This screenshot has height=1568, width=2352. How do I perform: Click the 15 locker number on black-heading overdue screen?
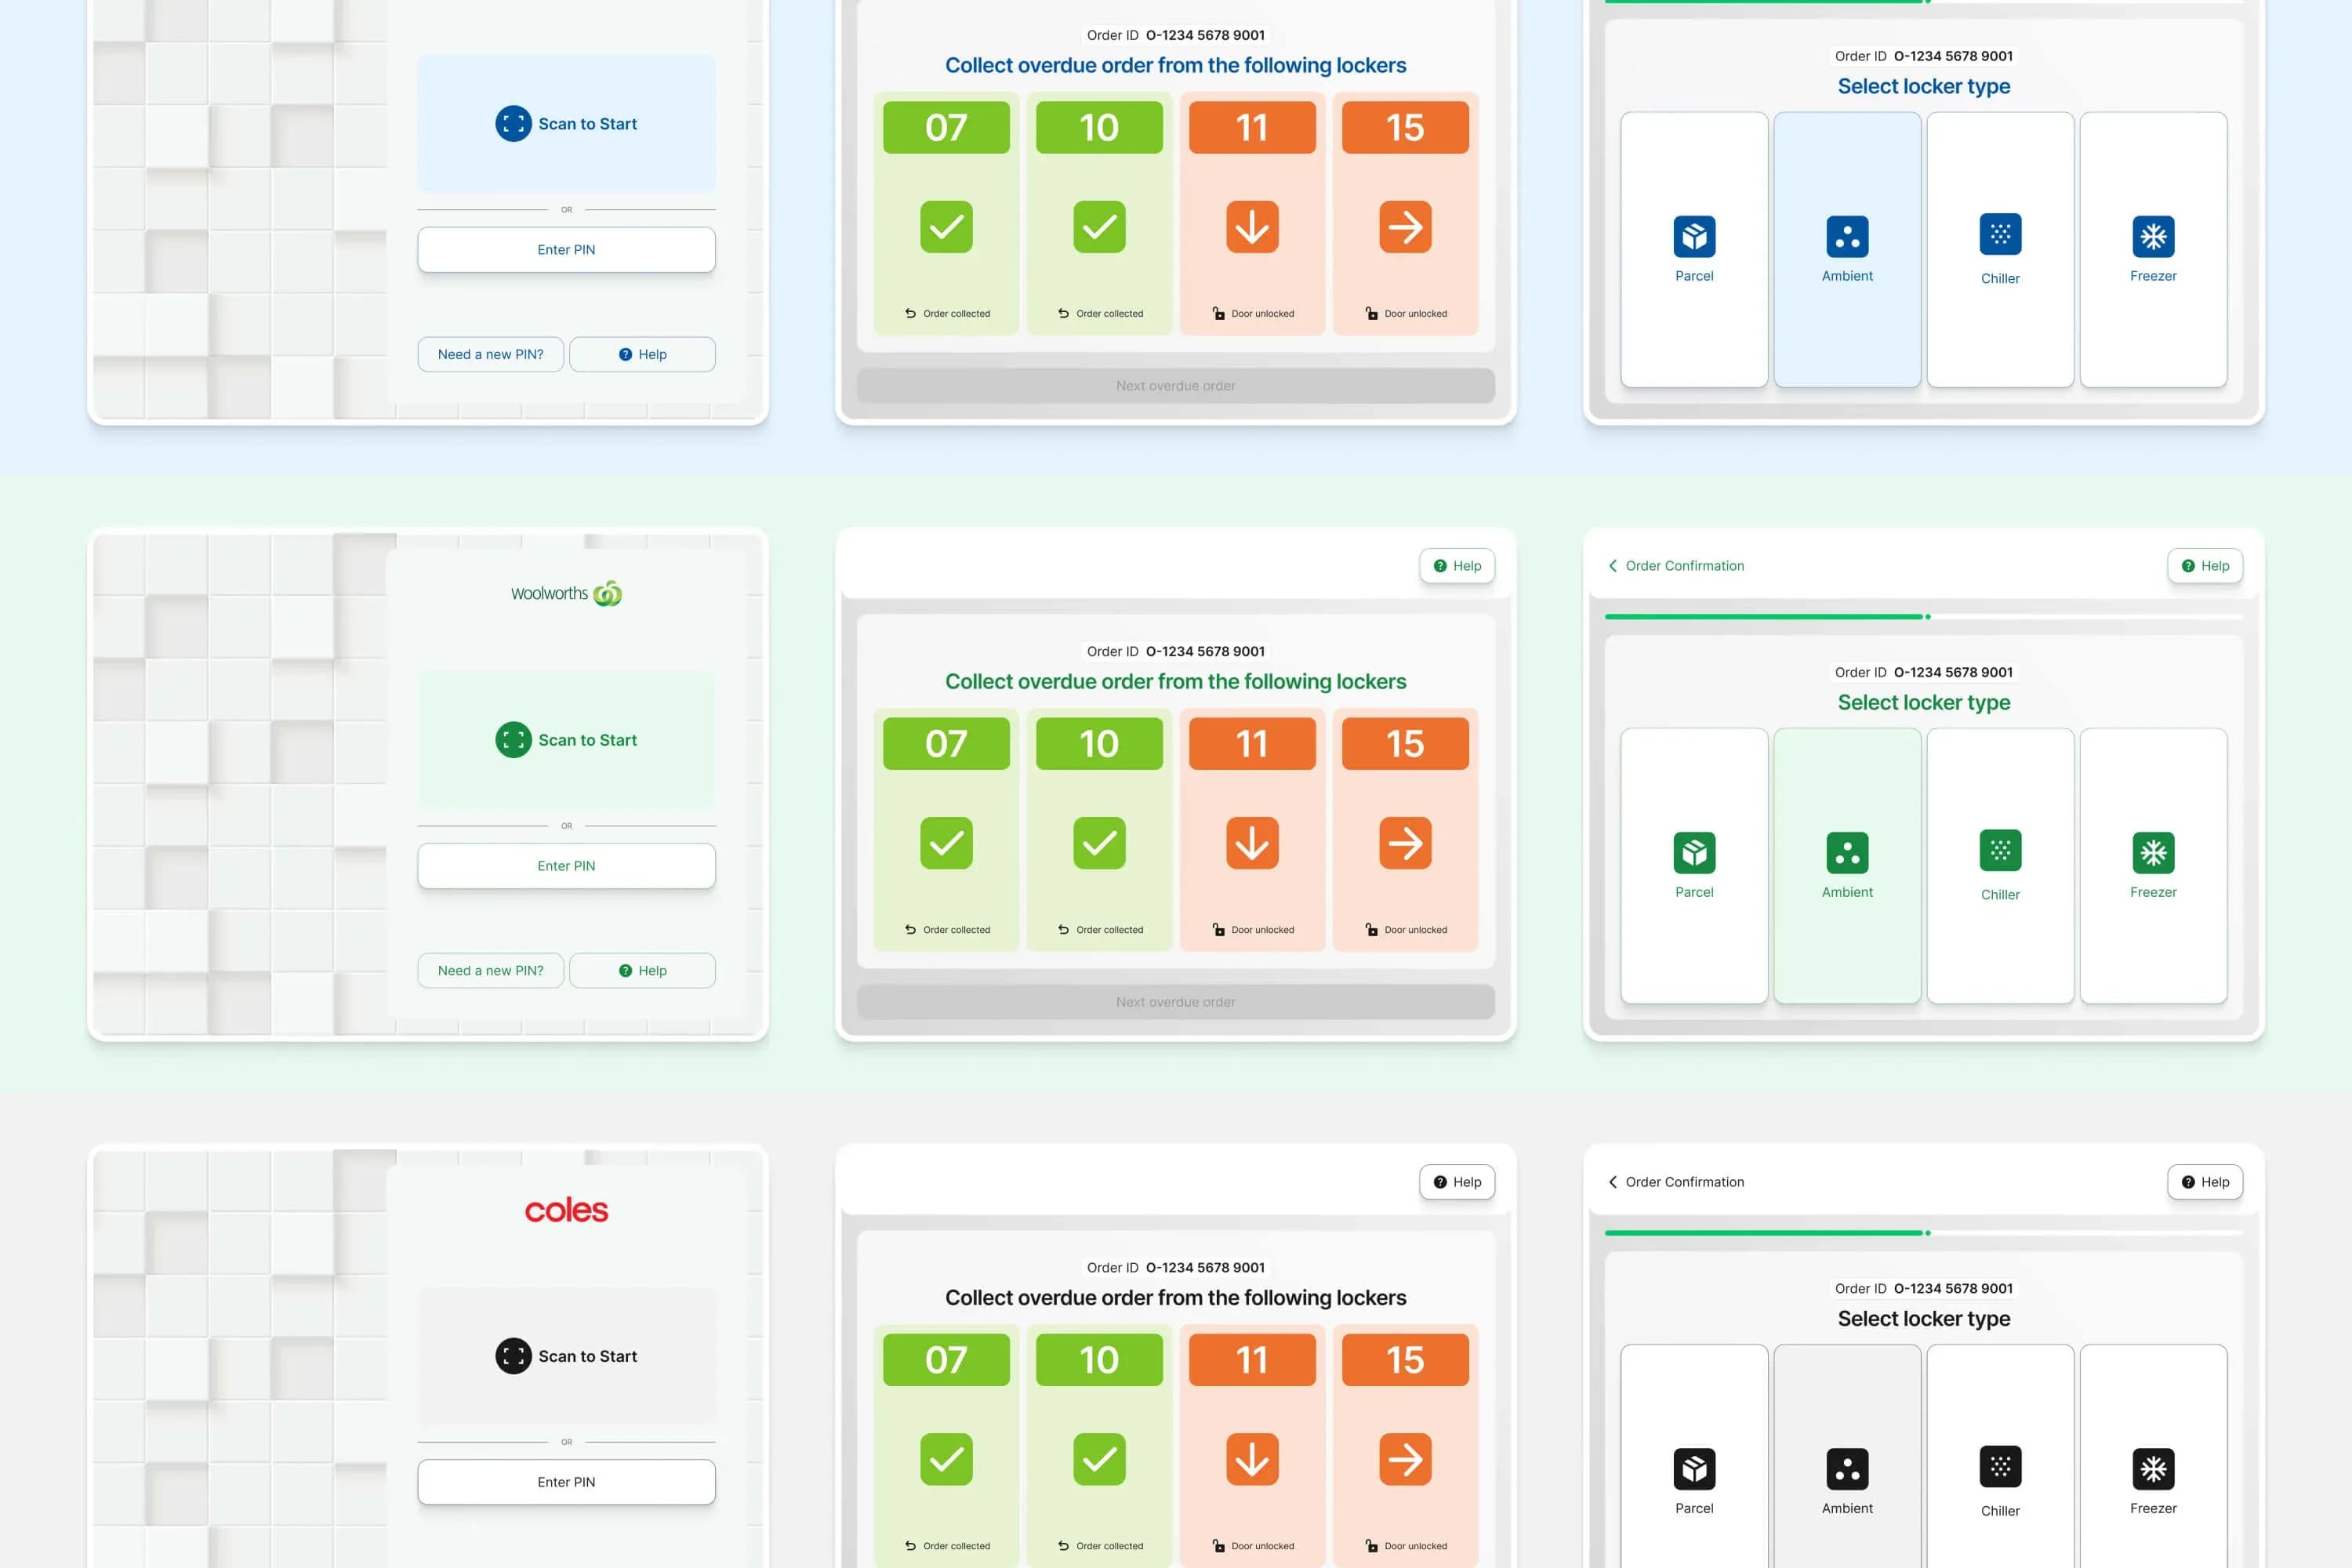tap(1405, 1359)
